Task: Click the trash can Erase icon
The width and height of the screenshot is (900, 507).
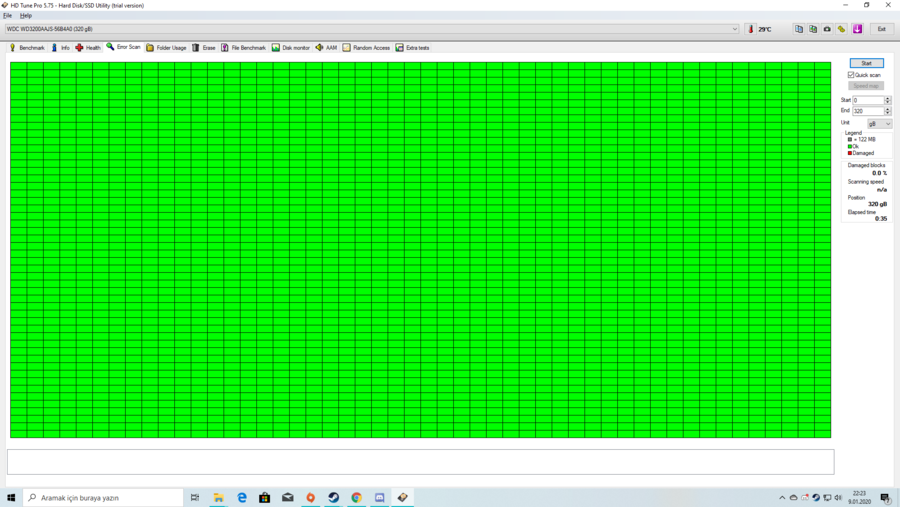Action: click(196, 48)
